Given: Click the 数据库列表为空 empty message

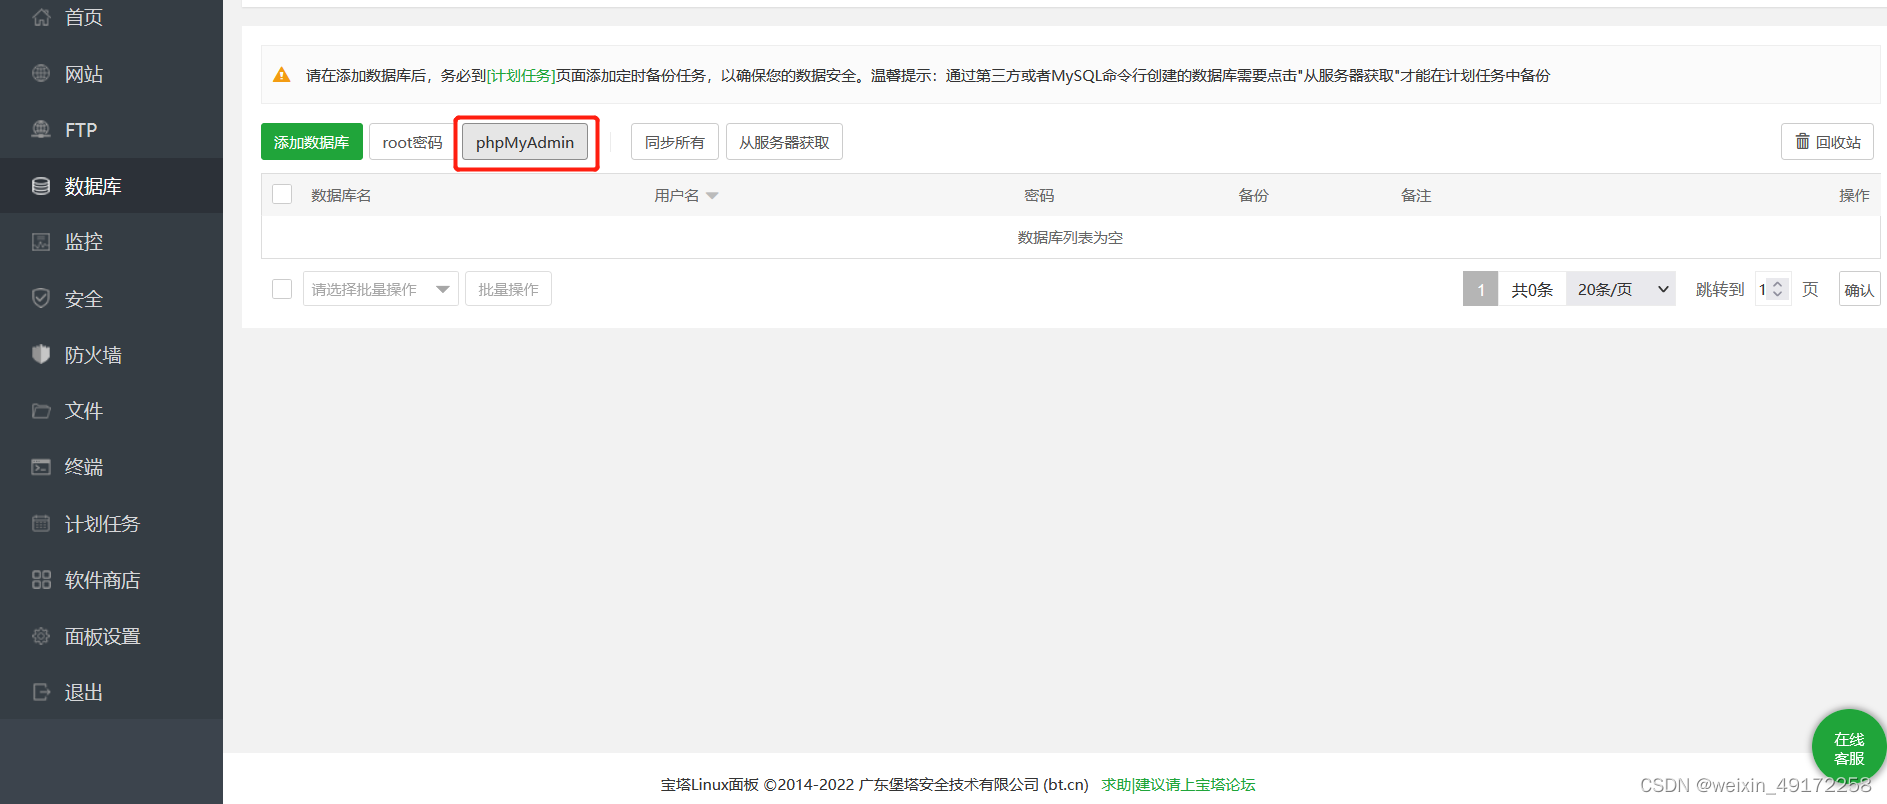Looking at the screenshot, I should click(1070, 237).
